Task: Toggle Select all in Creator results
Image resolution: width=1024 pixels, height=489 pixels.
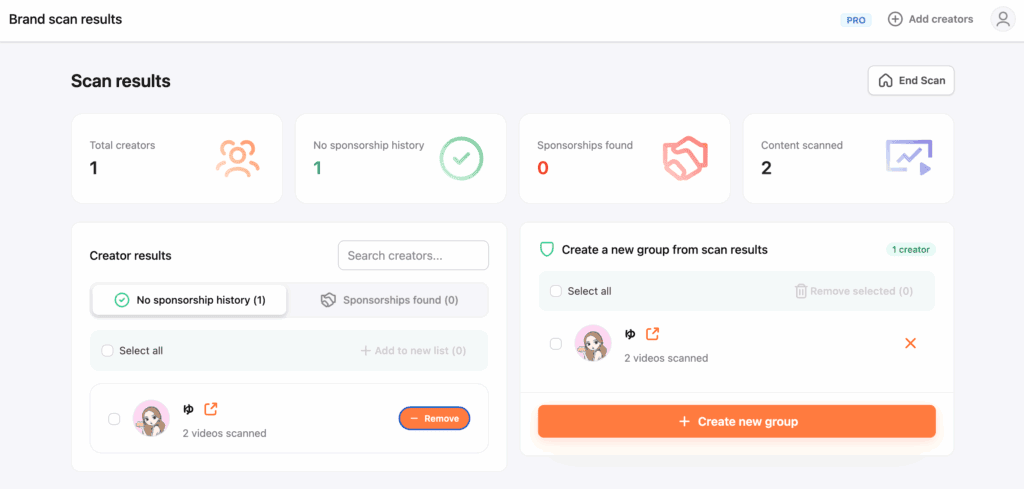Action: (108, 351)
